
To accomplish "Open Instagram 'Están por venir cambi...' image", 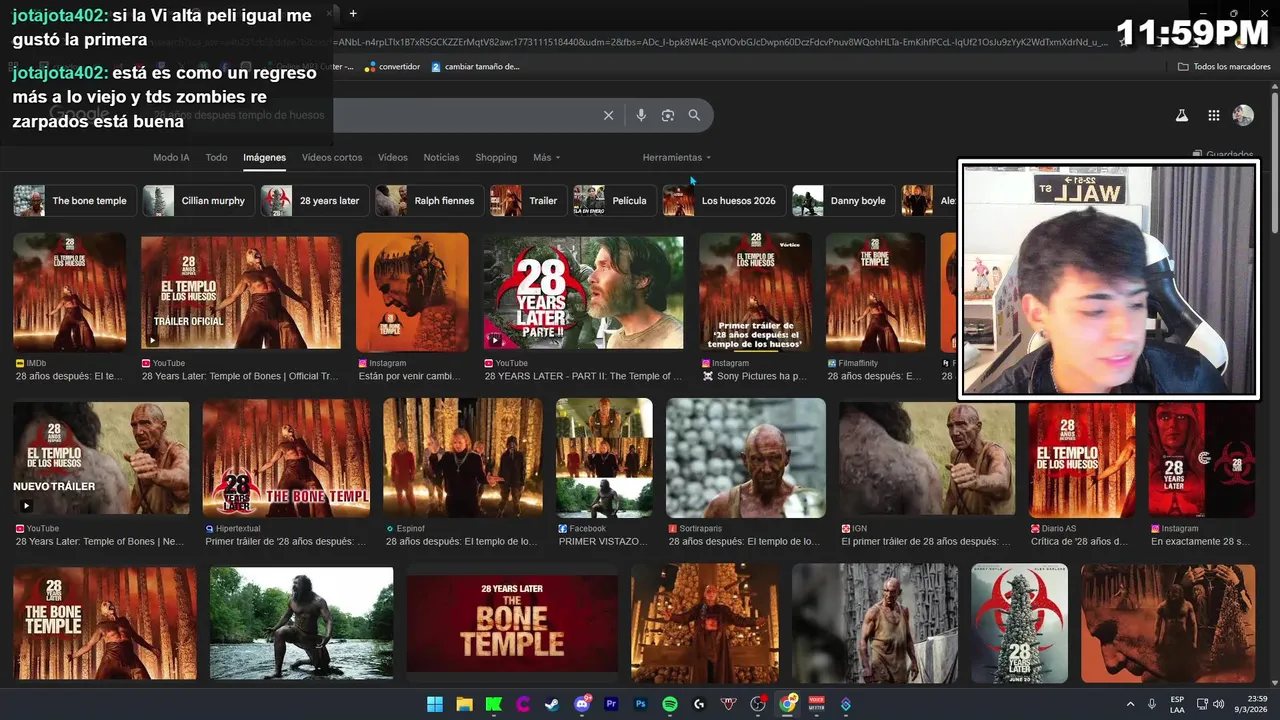I will [412, 292].
